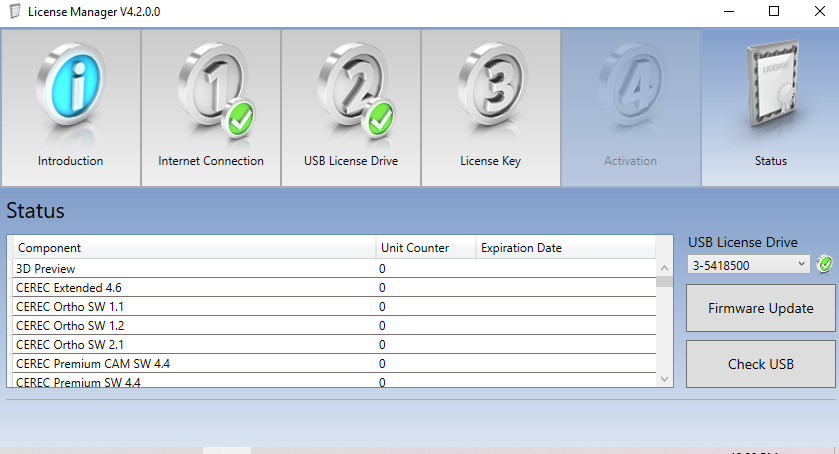This screenshot has width=839, height=454.
Task: Click the Activation step tile
Action: click(631, 108)
